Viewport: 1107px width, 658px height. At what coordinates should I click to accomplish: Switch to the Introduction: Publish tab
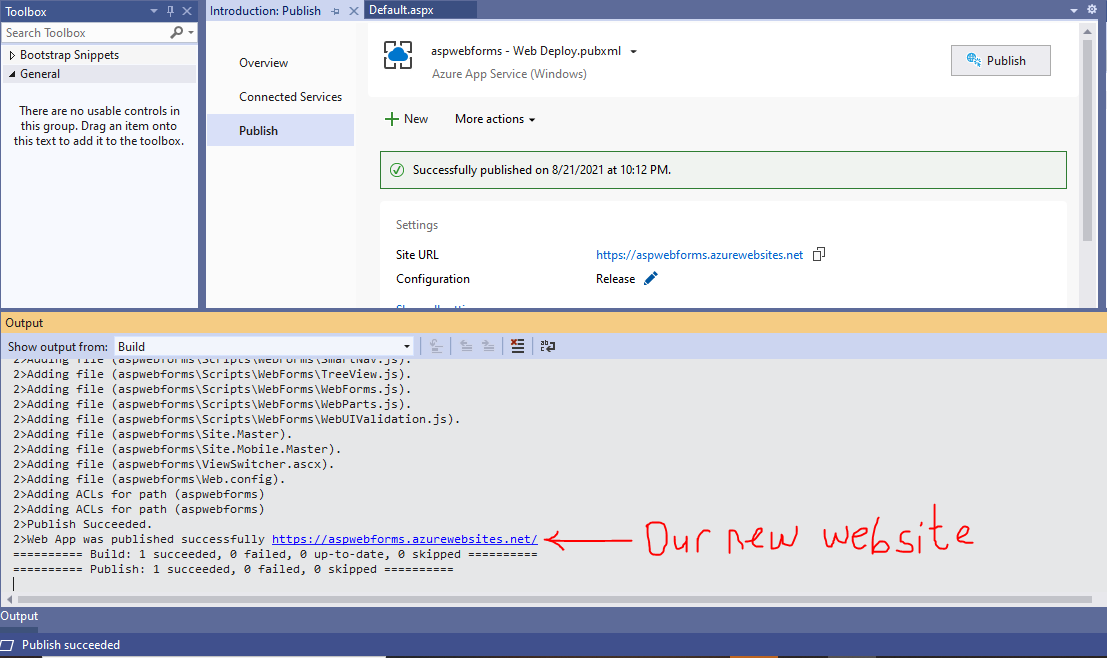265,11
